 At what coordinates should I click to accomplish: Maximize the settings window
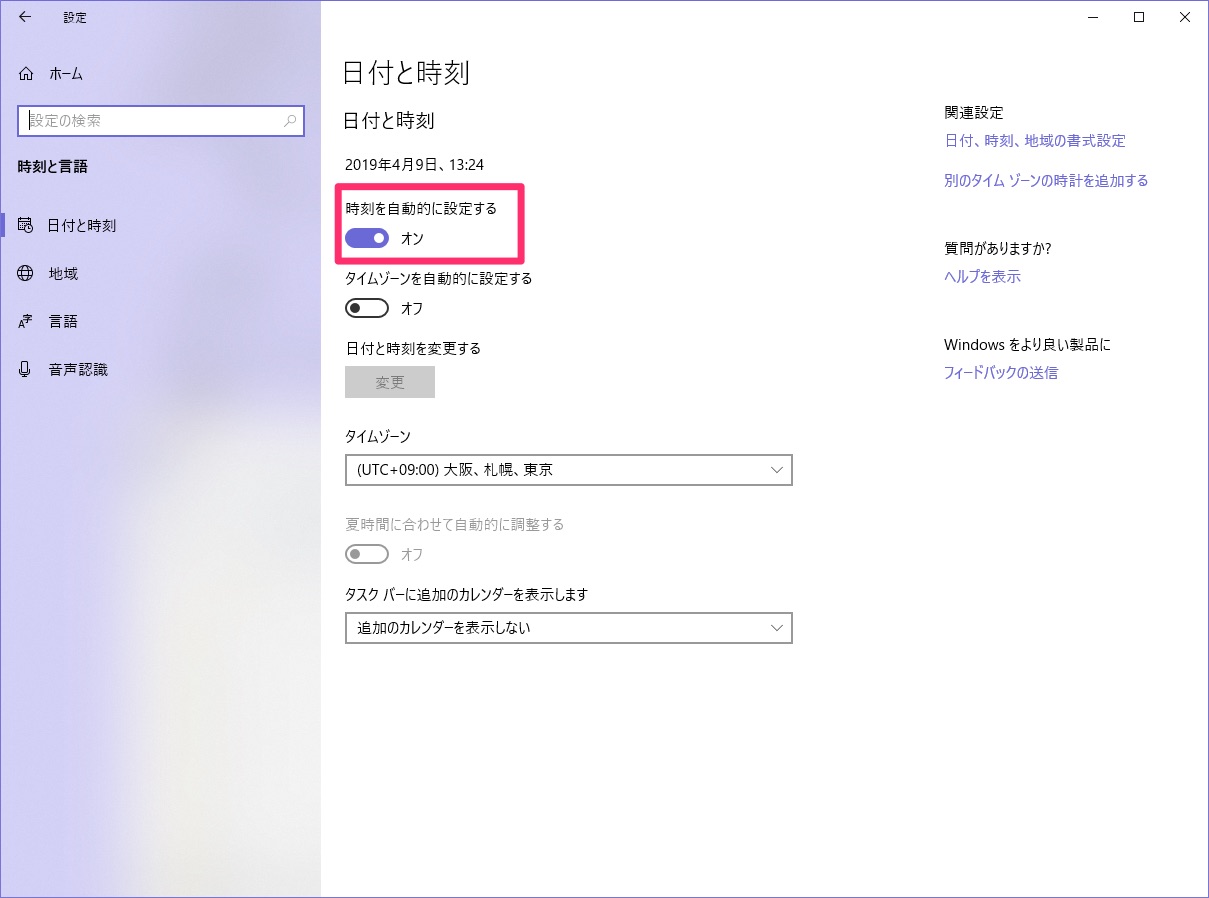tap(1139, 17)
